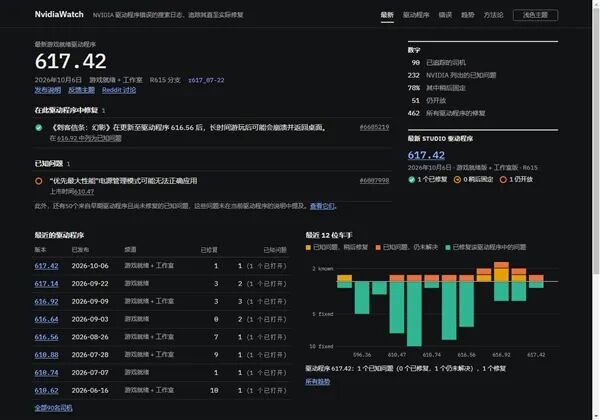The width and height of the screenshot is (600, 420).
Task: Open driver 610.74 in the table
Action: 46,373
